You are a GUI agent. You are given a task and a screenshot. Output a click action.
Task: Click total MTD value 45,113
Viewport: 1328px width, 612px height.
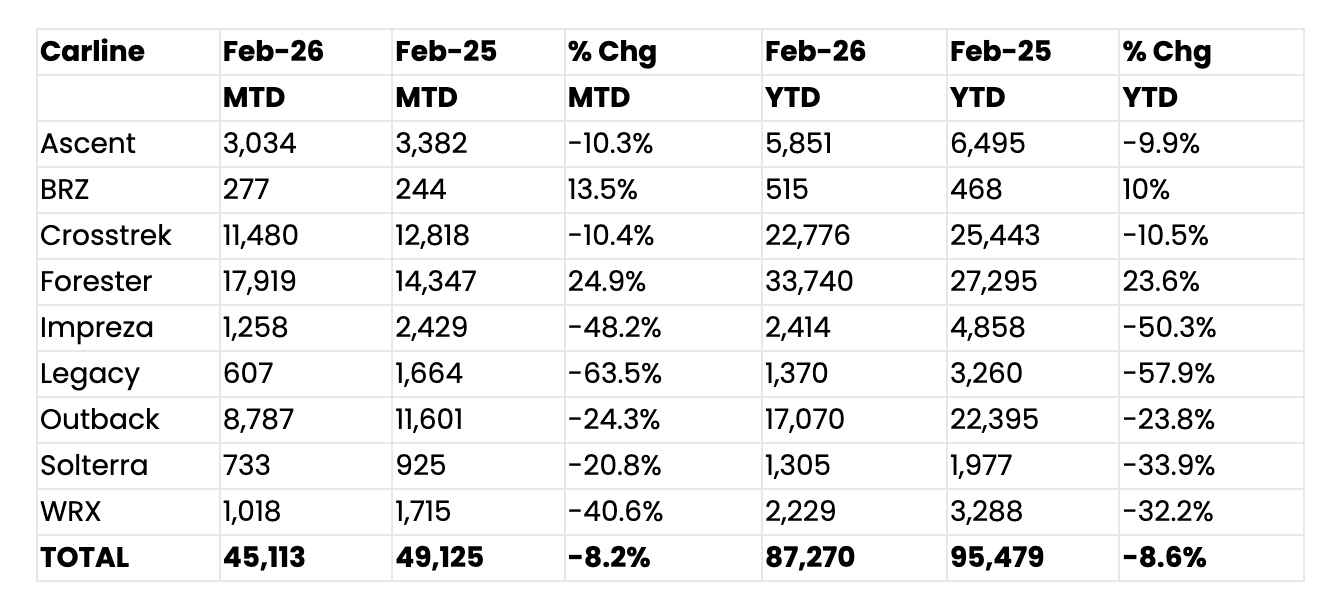264,557
